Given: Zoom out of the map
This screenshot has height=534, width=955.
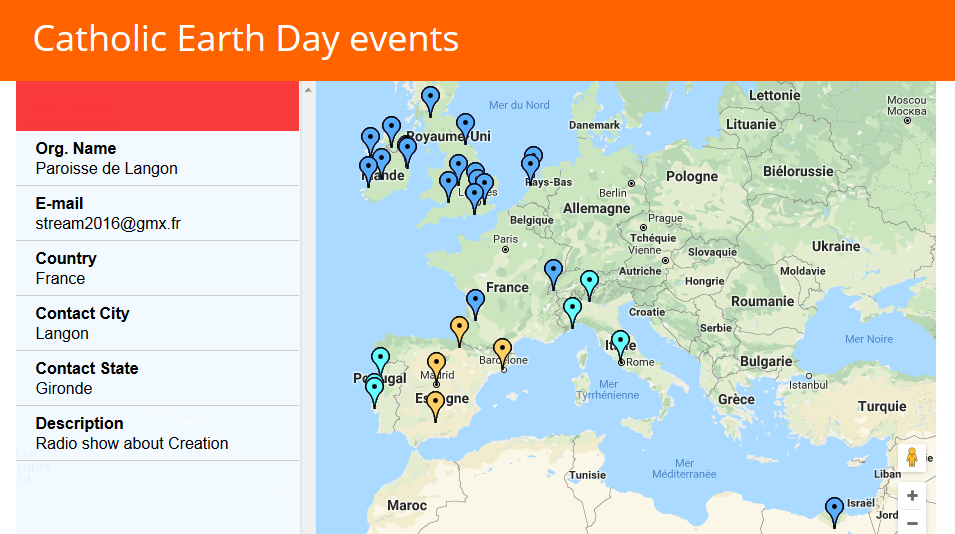Looking at the screenshot, I should [x=912, y=523].
